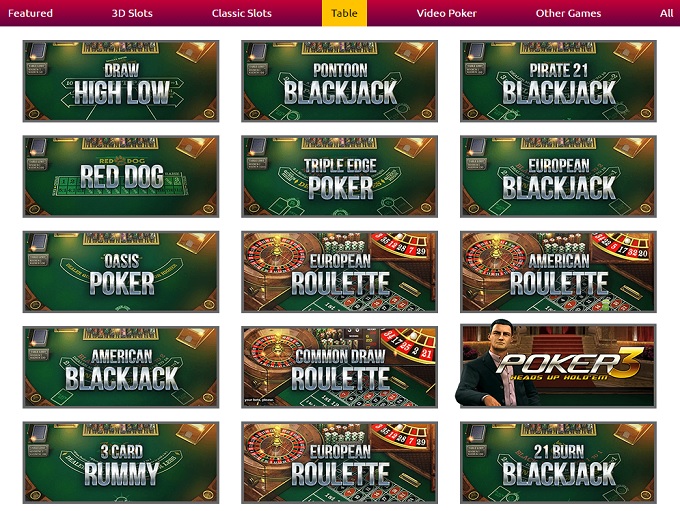The image size is (680, 511).
Task: Select the highlighted Table tab
Action: click(344, 13)
